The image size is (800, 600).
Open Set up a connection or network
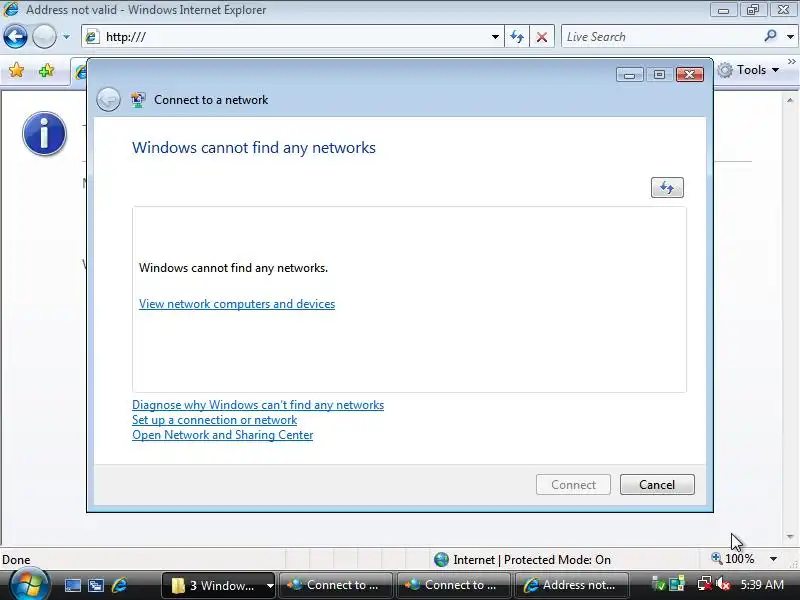214,420
